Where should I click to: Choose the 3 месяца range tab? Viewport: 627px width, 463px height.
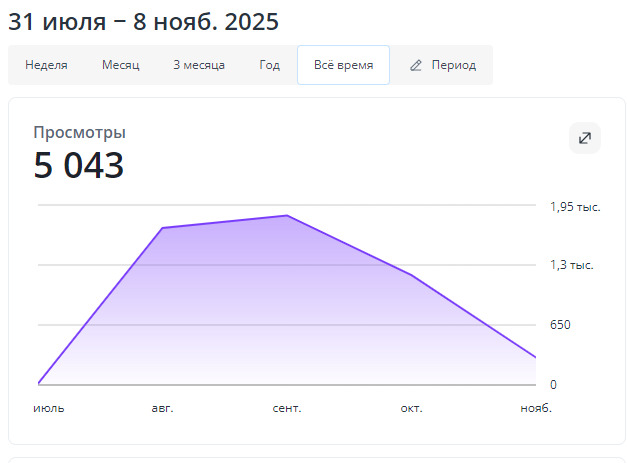point(199,66)
